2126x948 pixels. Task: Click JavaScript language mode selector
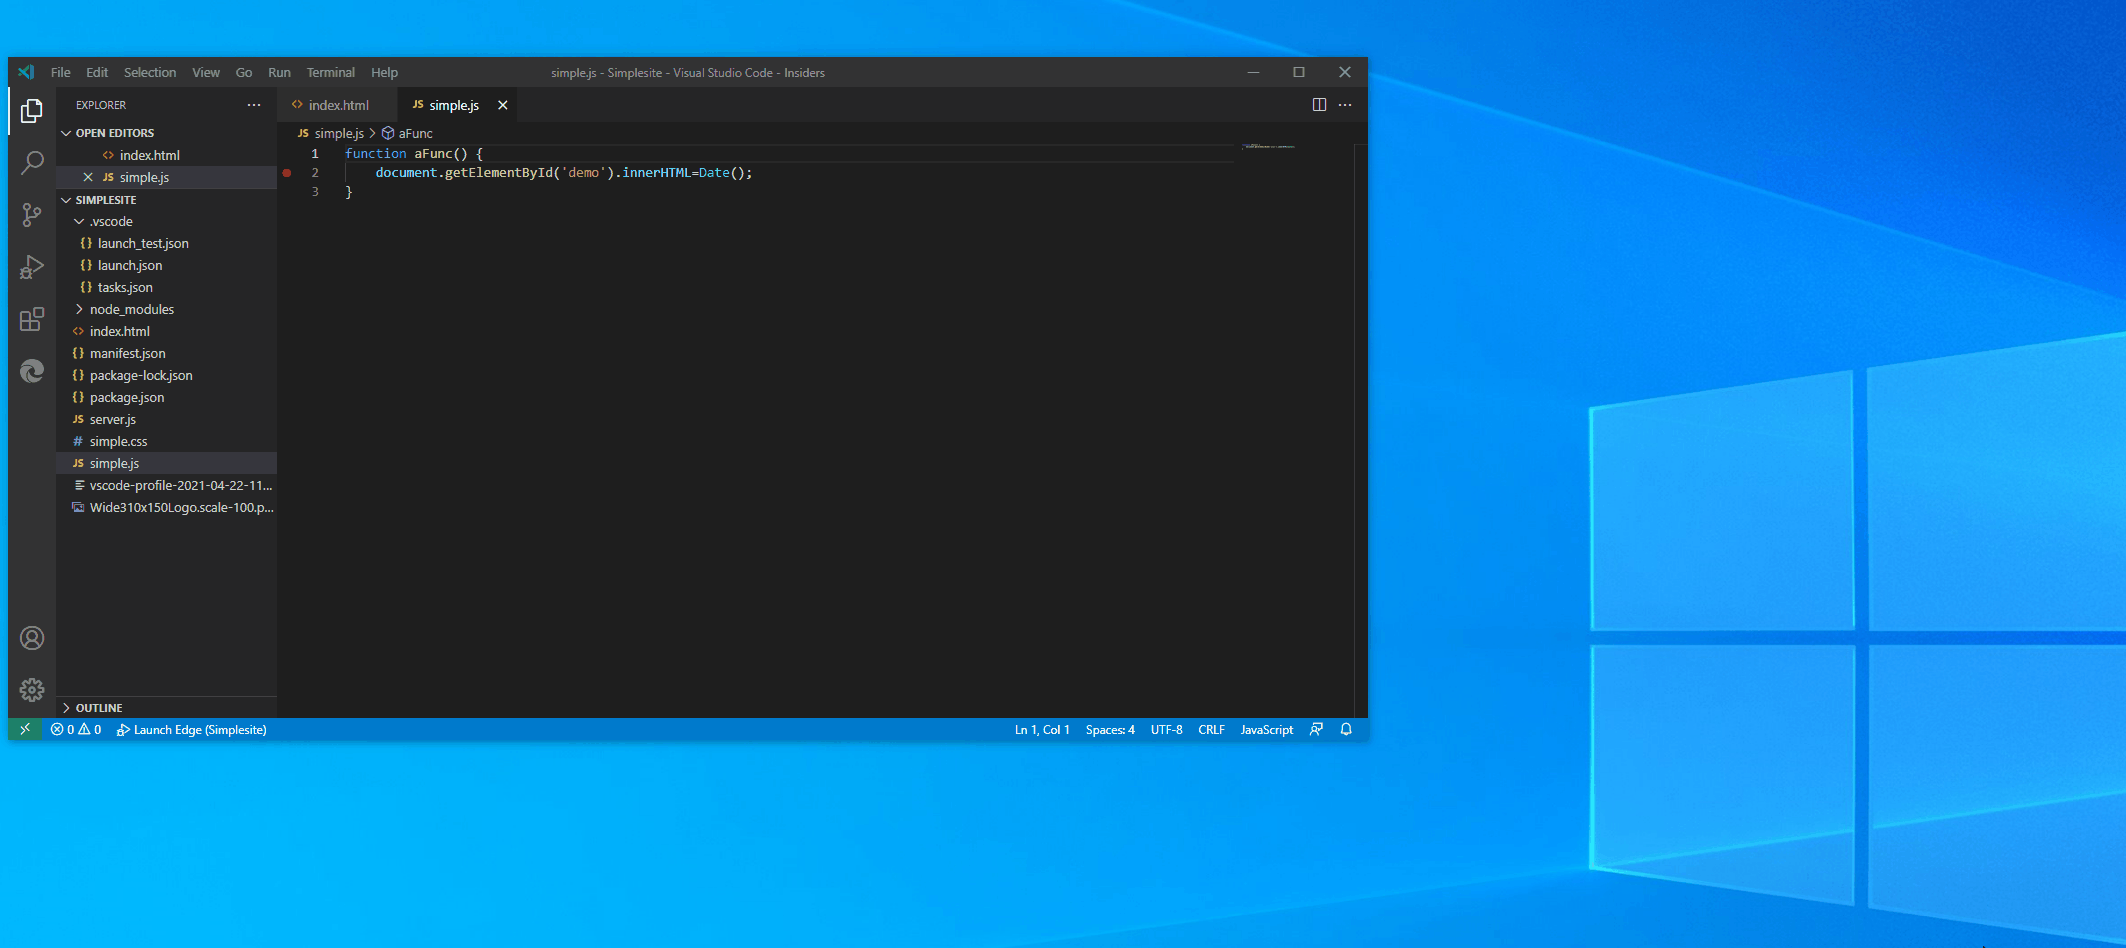1267,730
